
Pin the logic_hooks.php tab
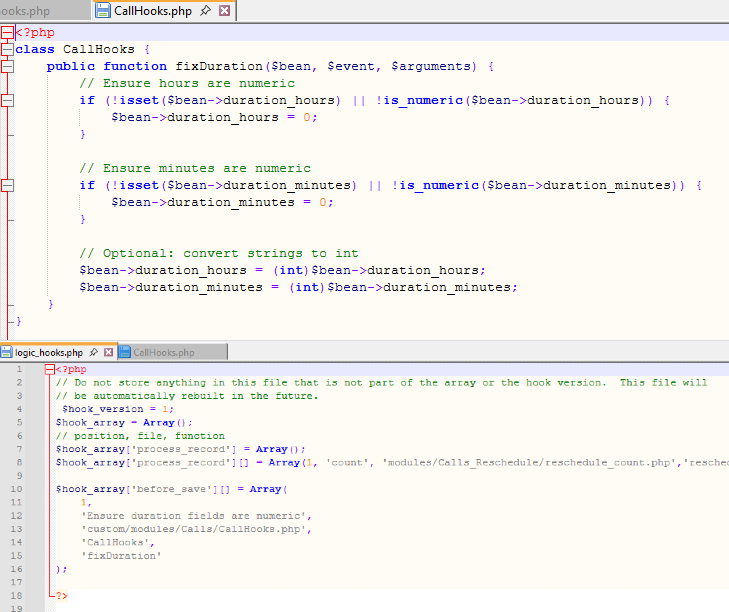(x=93, y=353)
